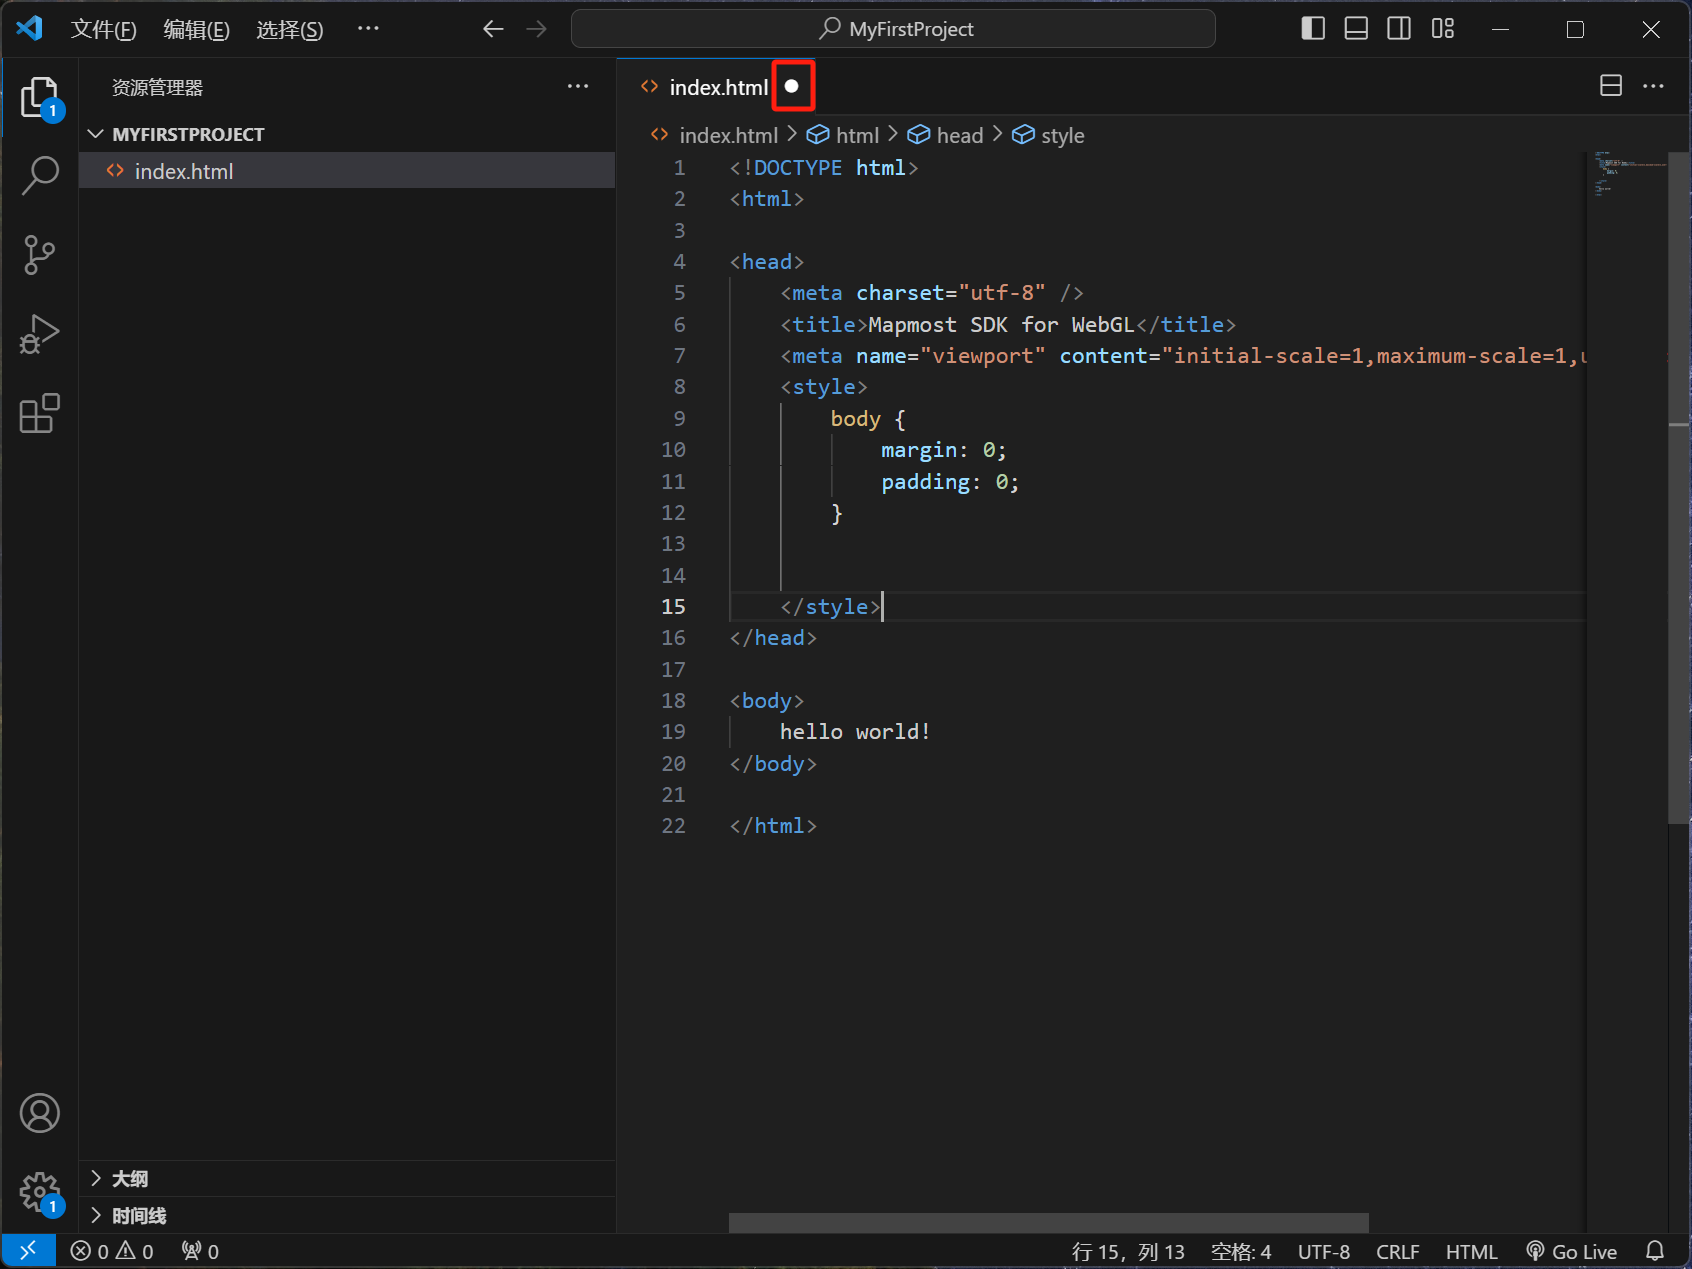Image resolution: width=1692 pixels, height=1269 pixels.
Task: Open the 文件(F) menu
Action: [x=103, y=30]
